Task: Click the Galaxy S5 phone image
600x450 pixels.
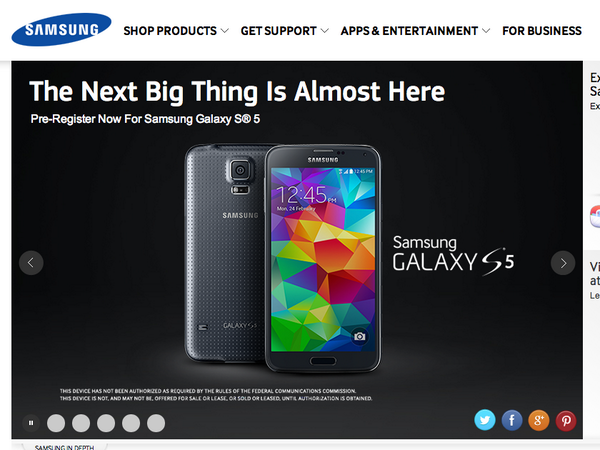Action: tap(283, 258)
